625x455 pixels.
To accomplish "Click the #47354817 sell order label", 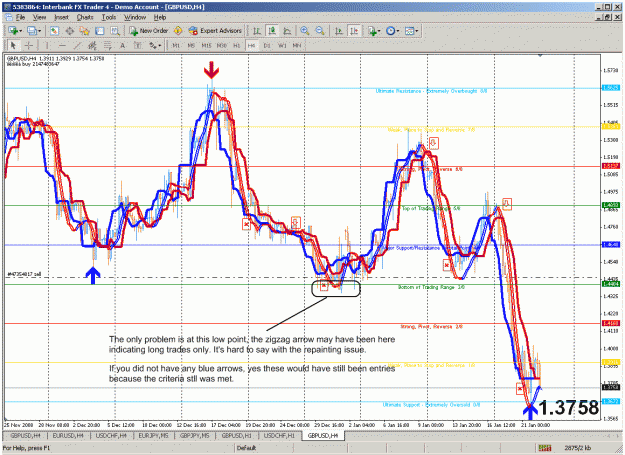I will (24, 274).
